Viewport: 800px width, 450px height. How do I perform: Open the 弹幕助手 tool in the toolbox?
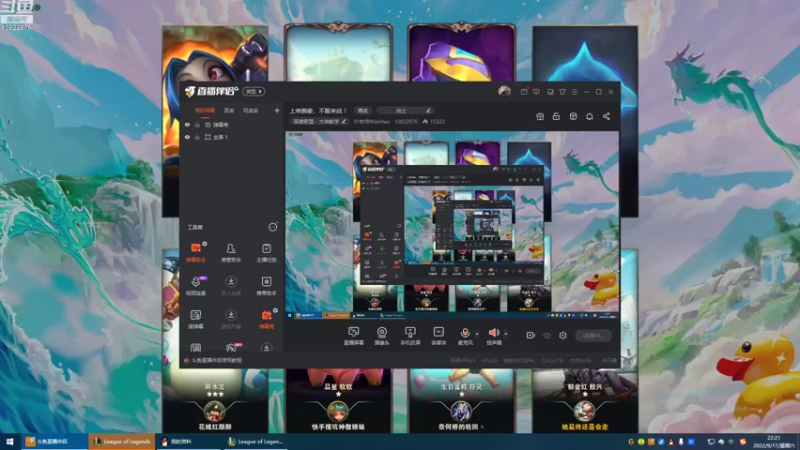pyautogui.click(x=195, y=253)
